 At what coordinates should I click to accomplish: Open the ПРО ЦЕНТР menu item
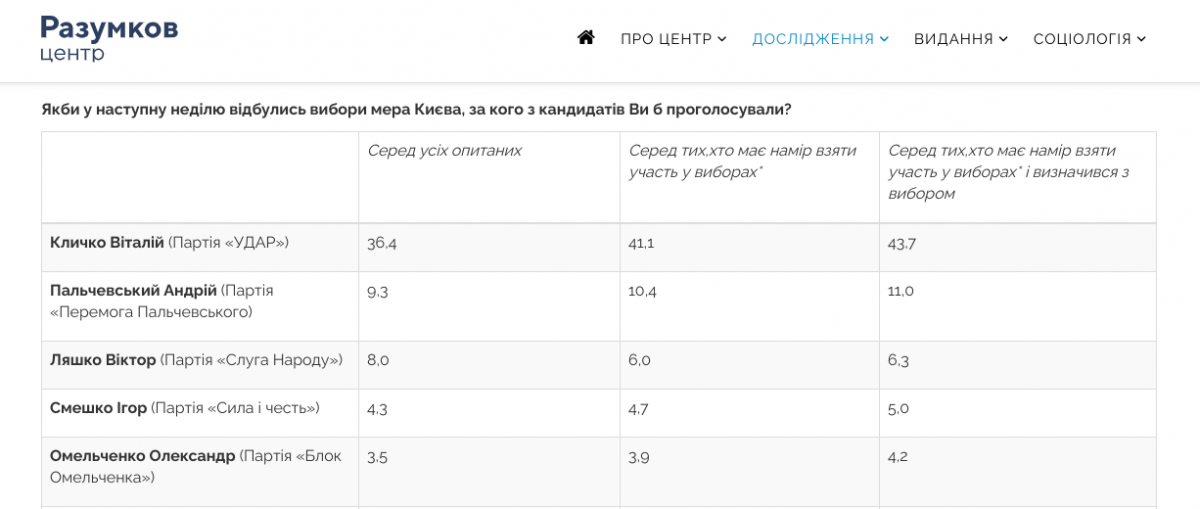click(666, 39)
